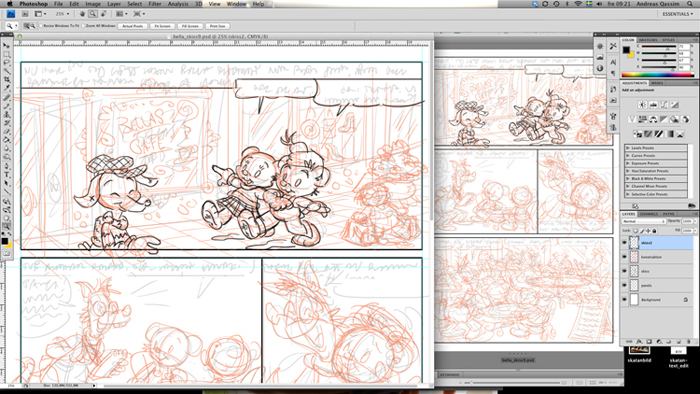
Task: Switch to the Channels tab
Action: [649, 214]
